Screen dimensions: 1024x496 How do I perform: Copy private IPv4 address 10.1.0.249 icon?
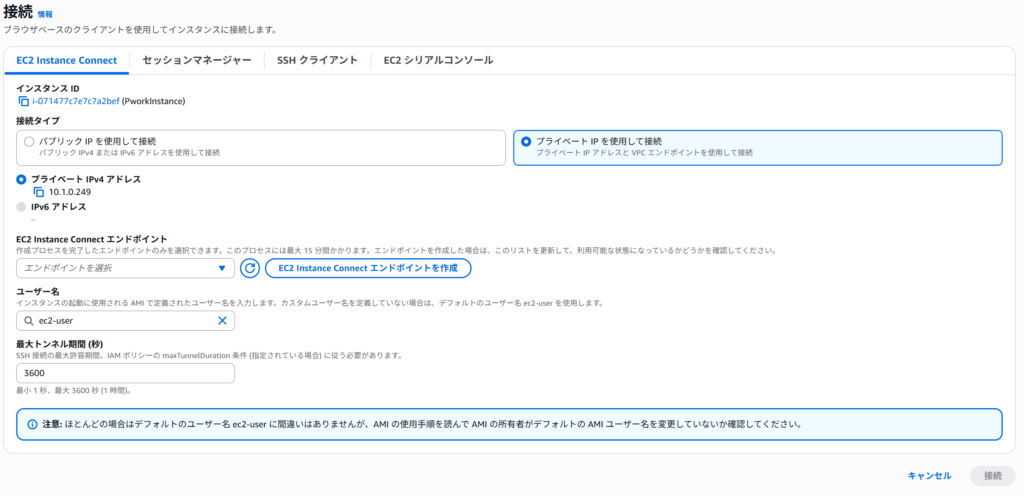coord(39,192)
